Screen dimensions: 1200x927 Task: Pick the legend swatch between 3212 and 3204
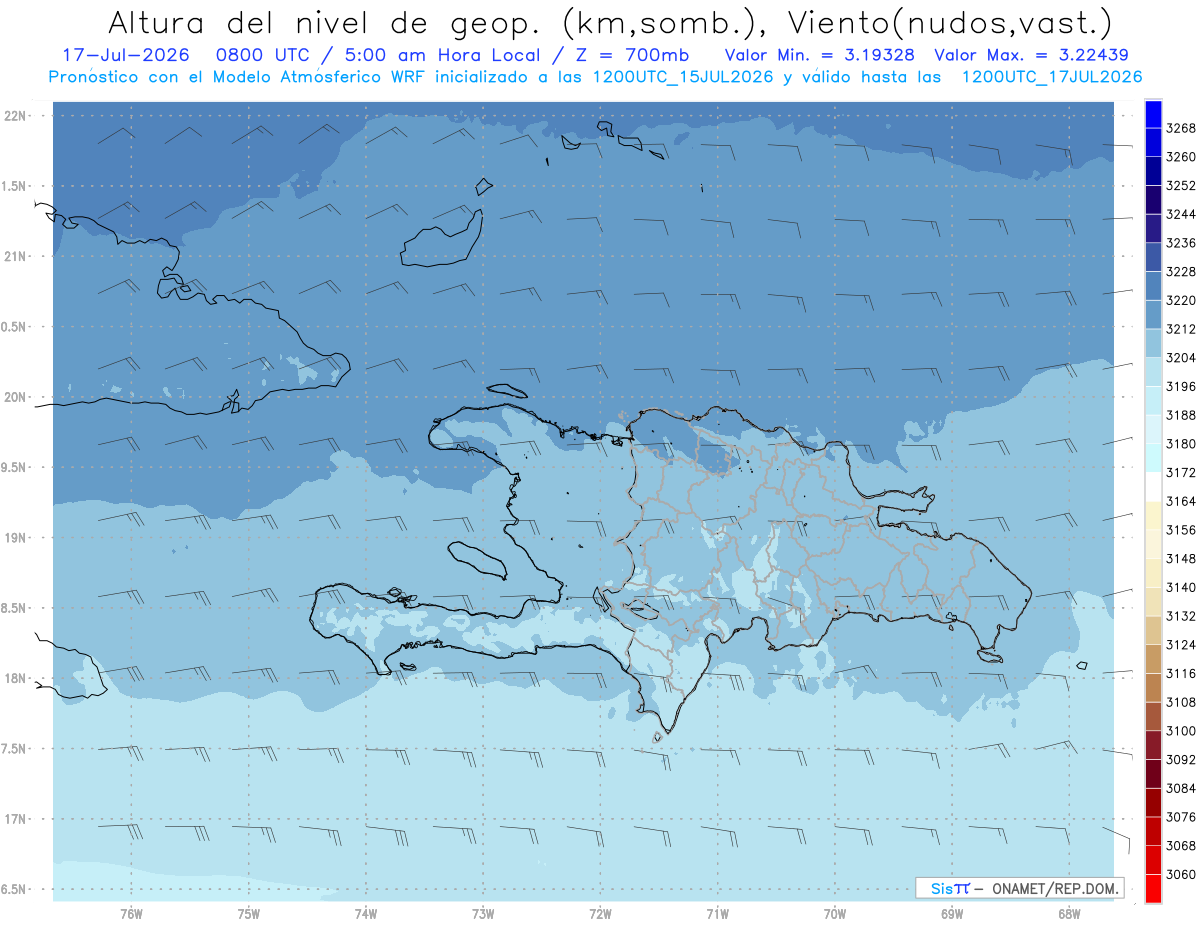coord(1152,344)
